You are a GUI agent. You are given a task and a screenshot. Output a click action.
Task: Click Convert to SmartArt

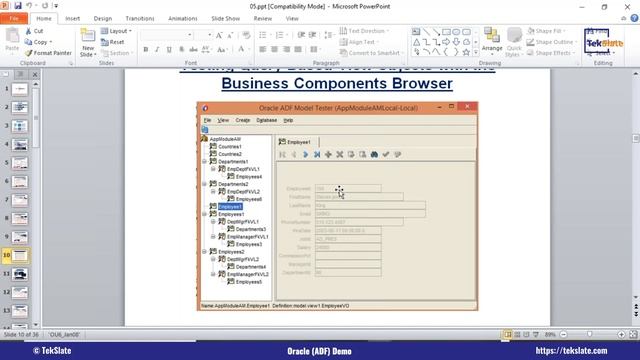coord(371,53)
